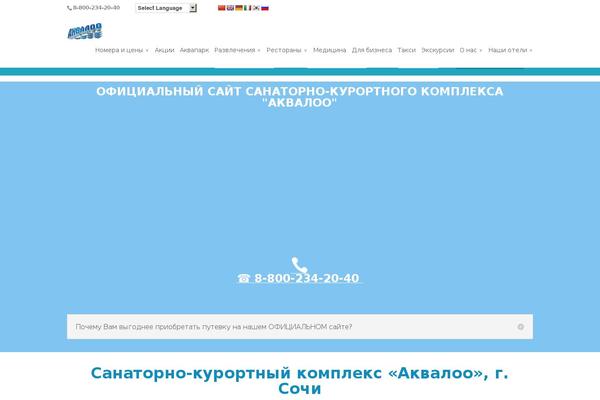Screen dimensions: 600x400
Task: Open the Медицина menu item
Action: pos(329,50)
